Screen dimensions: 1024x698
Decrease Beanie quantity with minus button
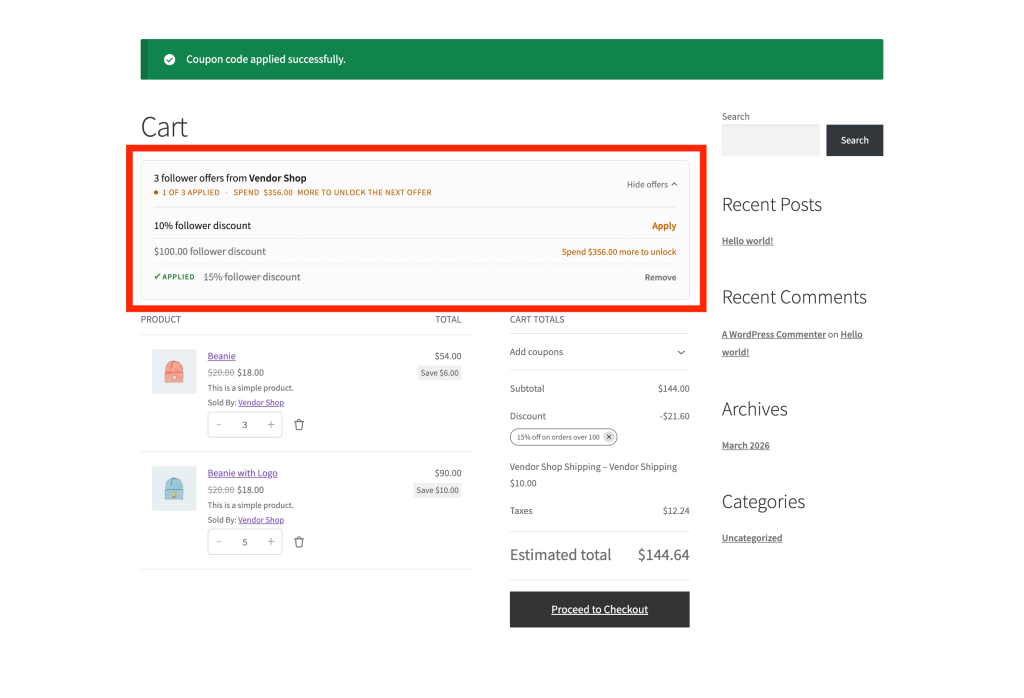pyautogui.click(x=219, y=425)
